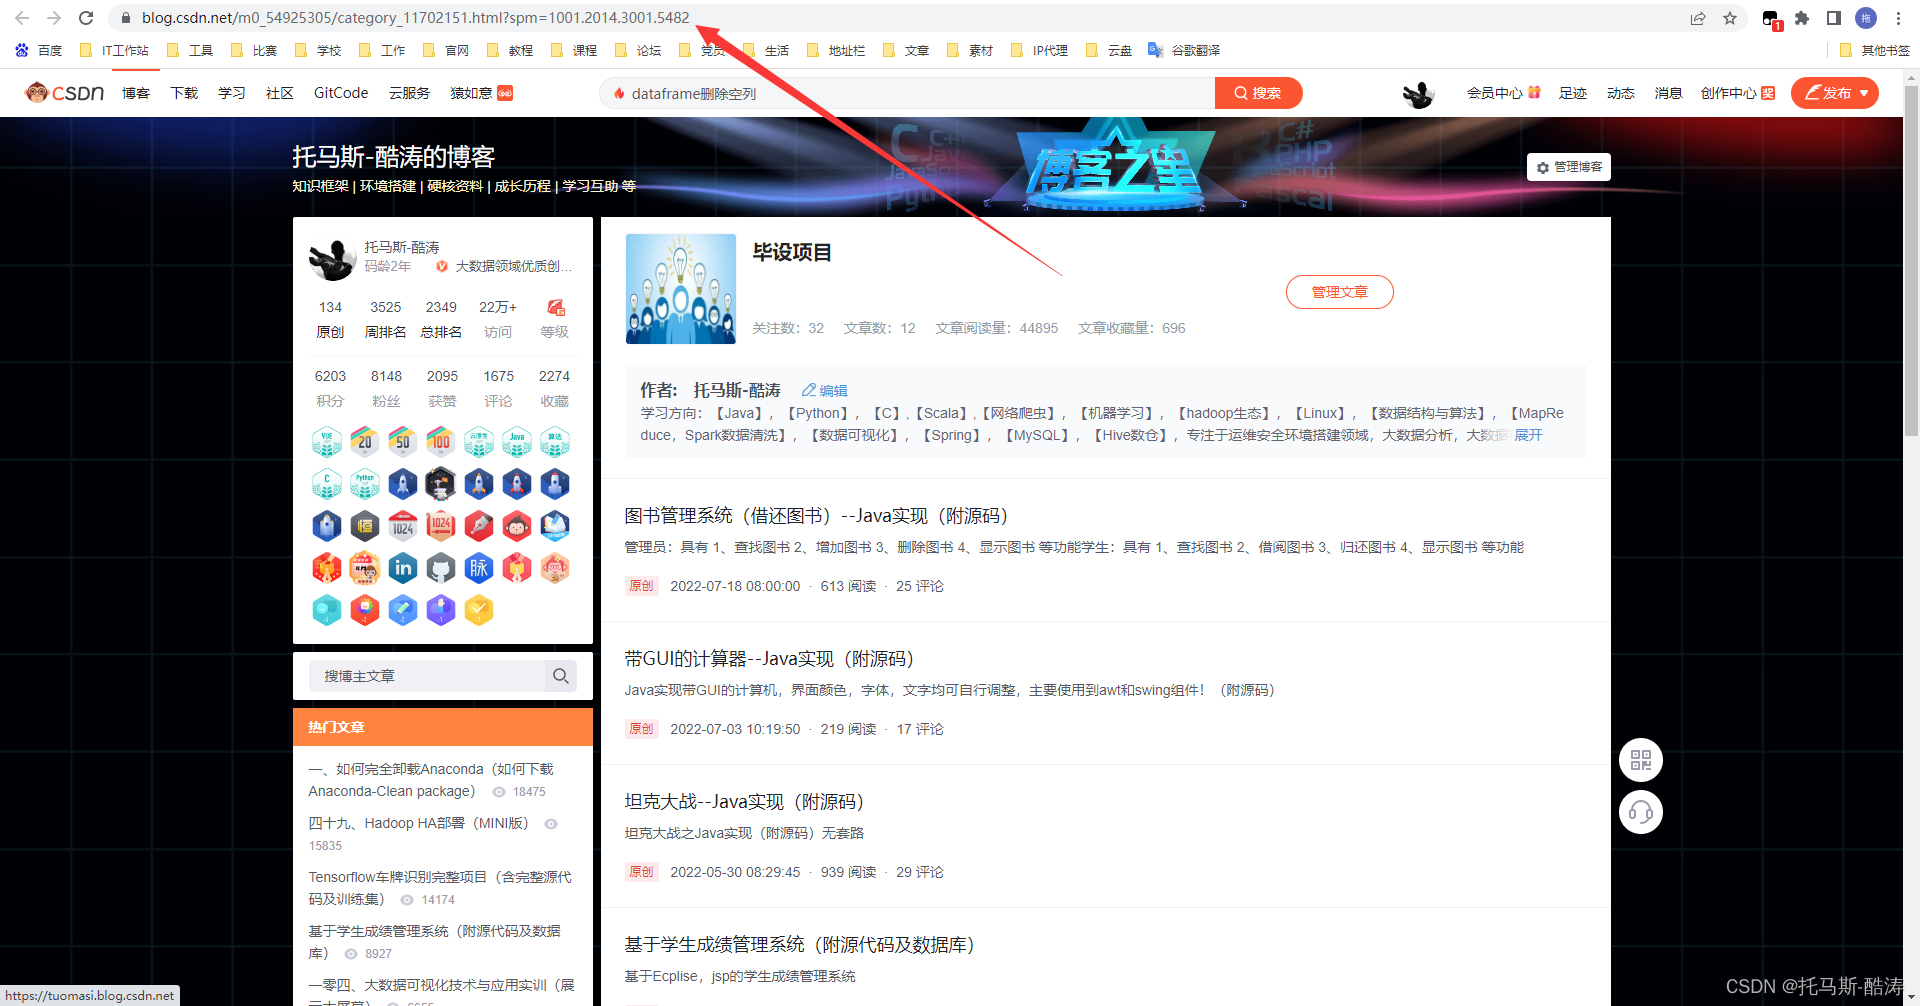Bookmark the page via the star icon
1920x1006 pixels.
click(x=1731, y=17)
